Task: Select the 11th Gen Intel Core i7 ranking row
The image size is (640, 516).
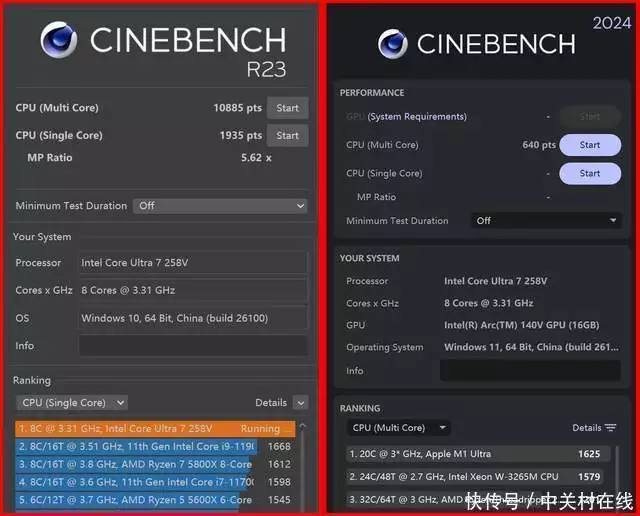Action: coord(153,482)
